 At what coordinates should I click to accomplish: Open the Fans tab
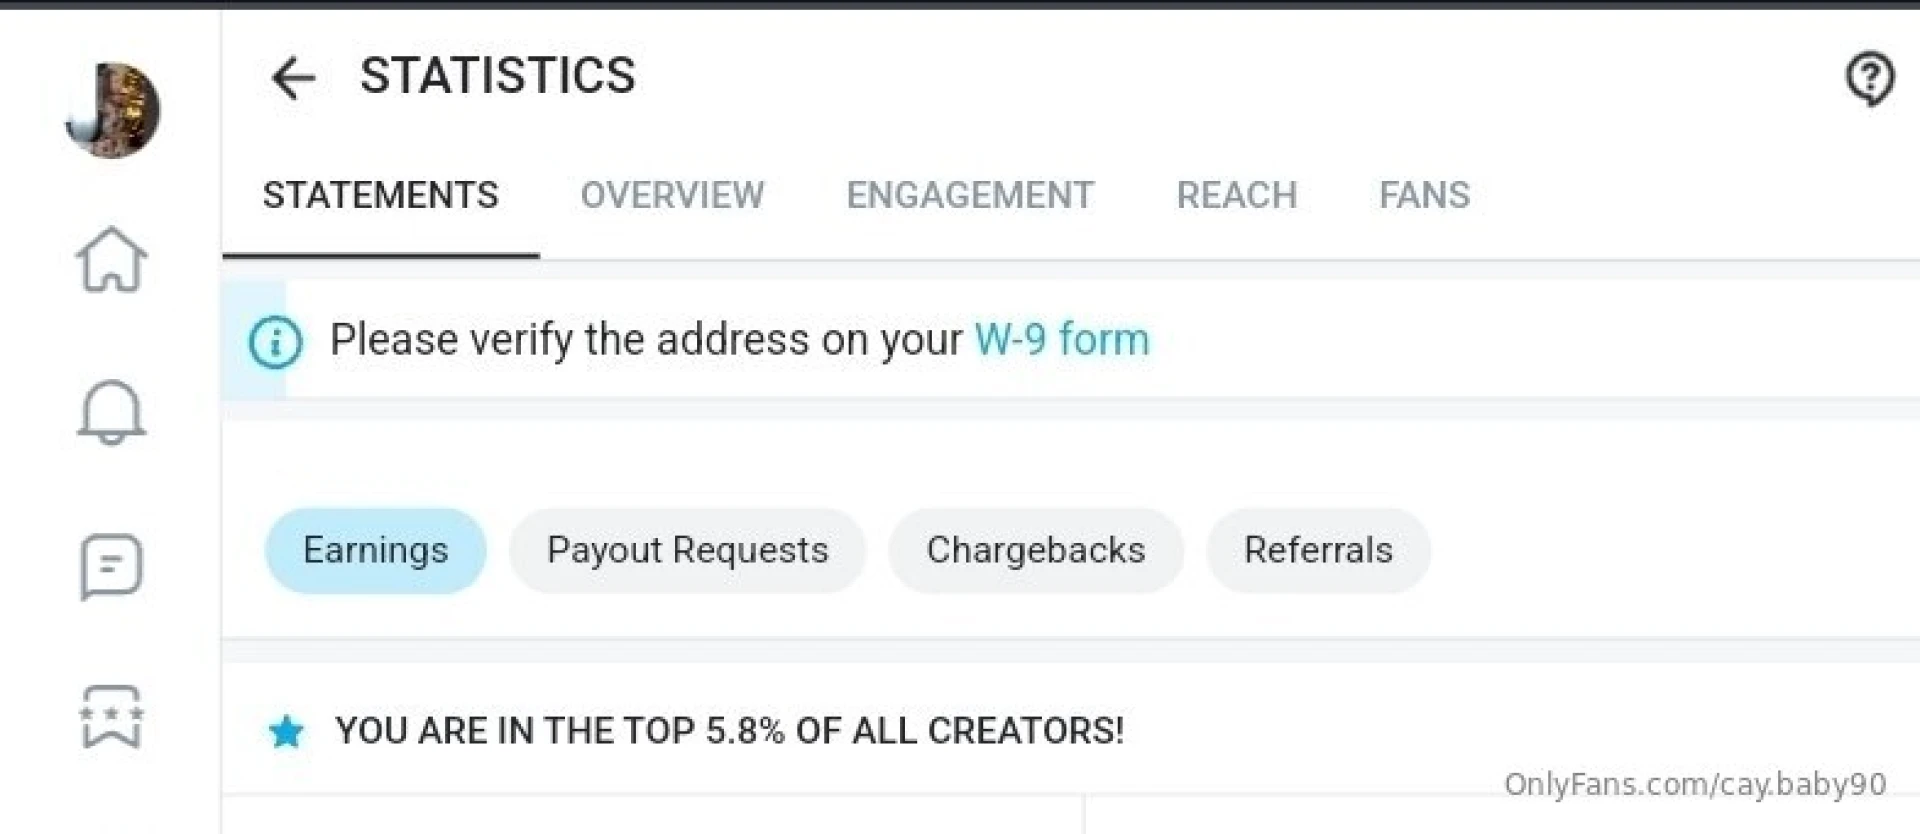click(x=1424, y=195)
